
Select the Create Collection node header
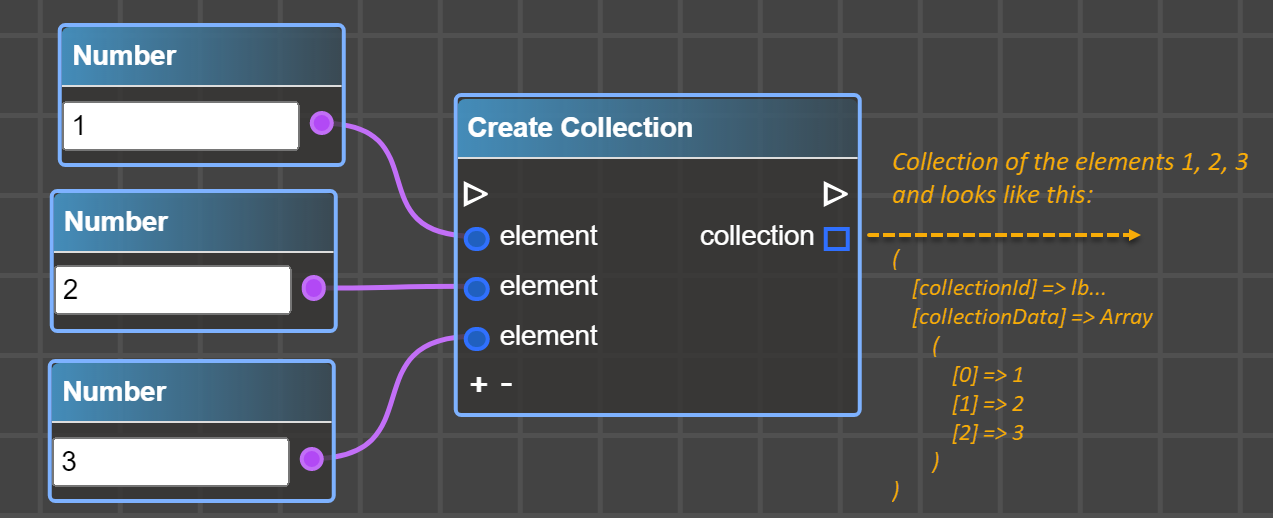(x=658, y=128)
